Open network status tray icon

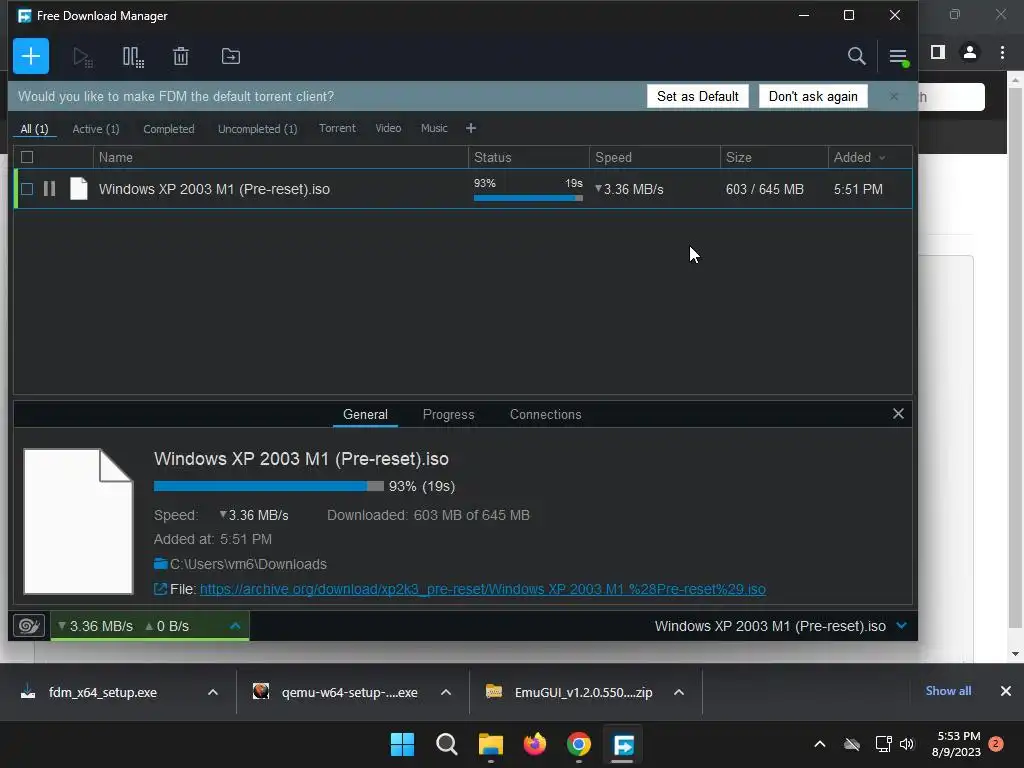point(883,744)
